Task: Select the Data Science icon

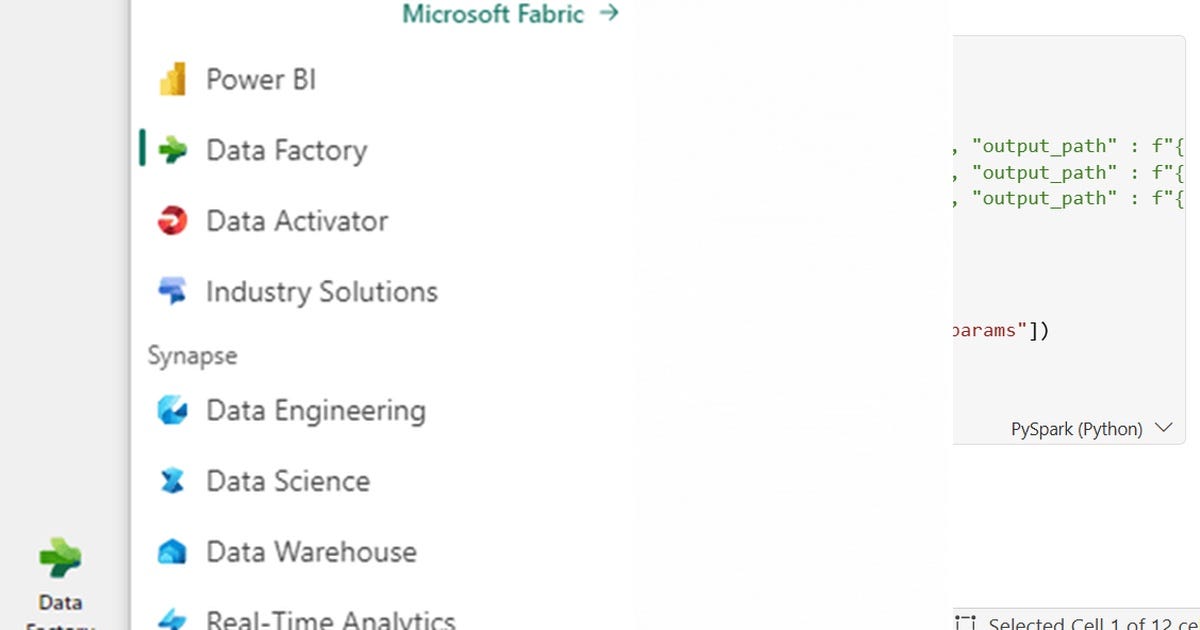Action: click(x=172, y=481)
